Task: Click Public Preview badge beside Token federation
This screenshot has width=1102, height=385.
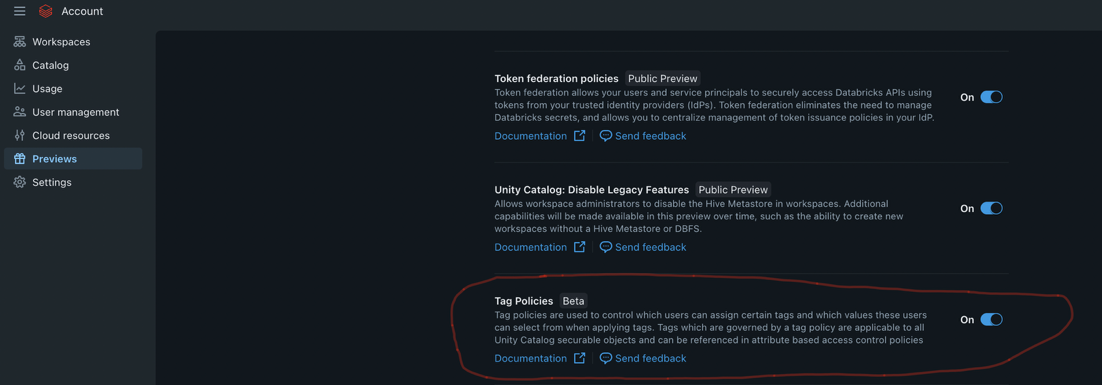Action: click(x=663, y=78)
